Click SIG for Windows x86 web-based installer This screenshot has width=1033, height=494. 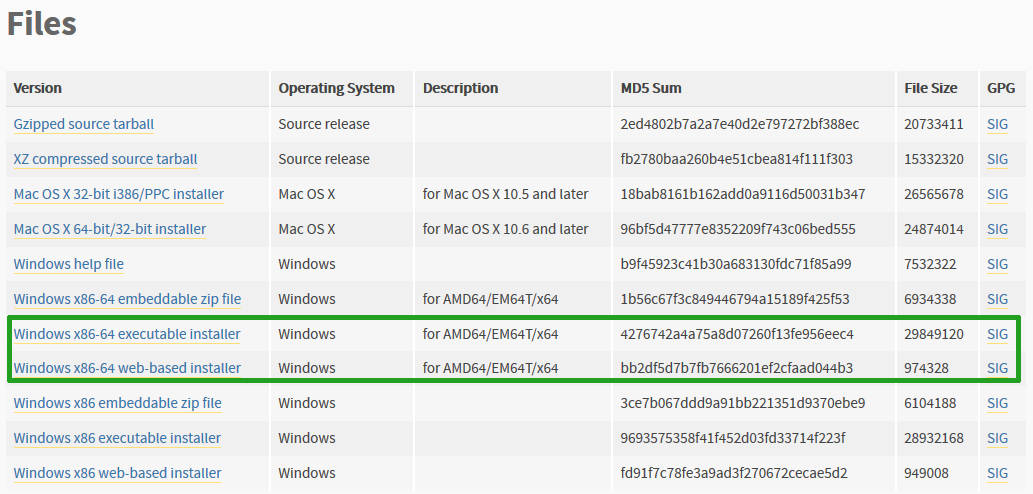click(x=997, y=473)
